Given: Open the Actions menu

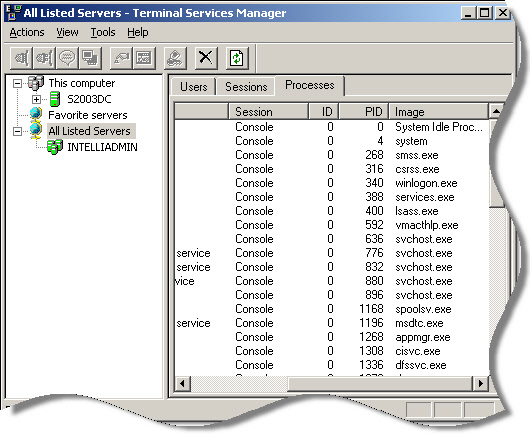Looking at the screenshot, I should click(x=27, y=32).
